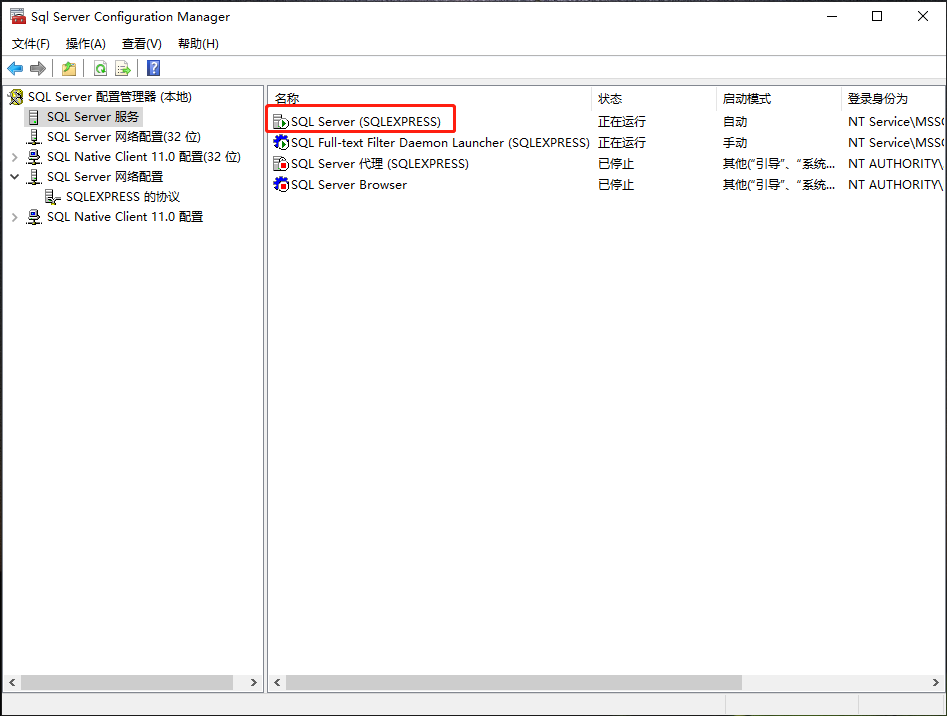Click the Up one level folder icon
This screenshot has height=716, width=947.
69,68
